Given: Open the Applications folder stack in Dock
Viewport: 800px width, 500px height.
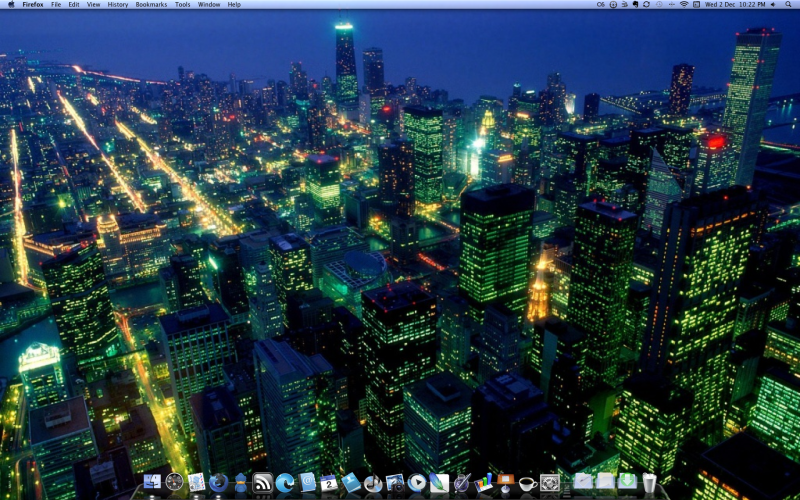Looking at the screenshot, I should coord(583,481).
